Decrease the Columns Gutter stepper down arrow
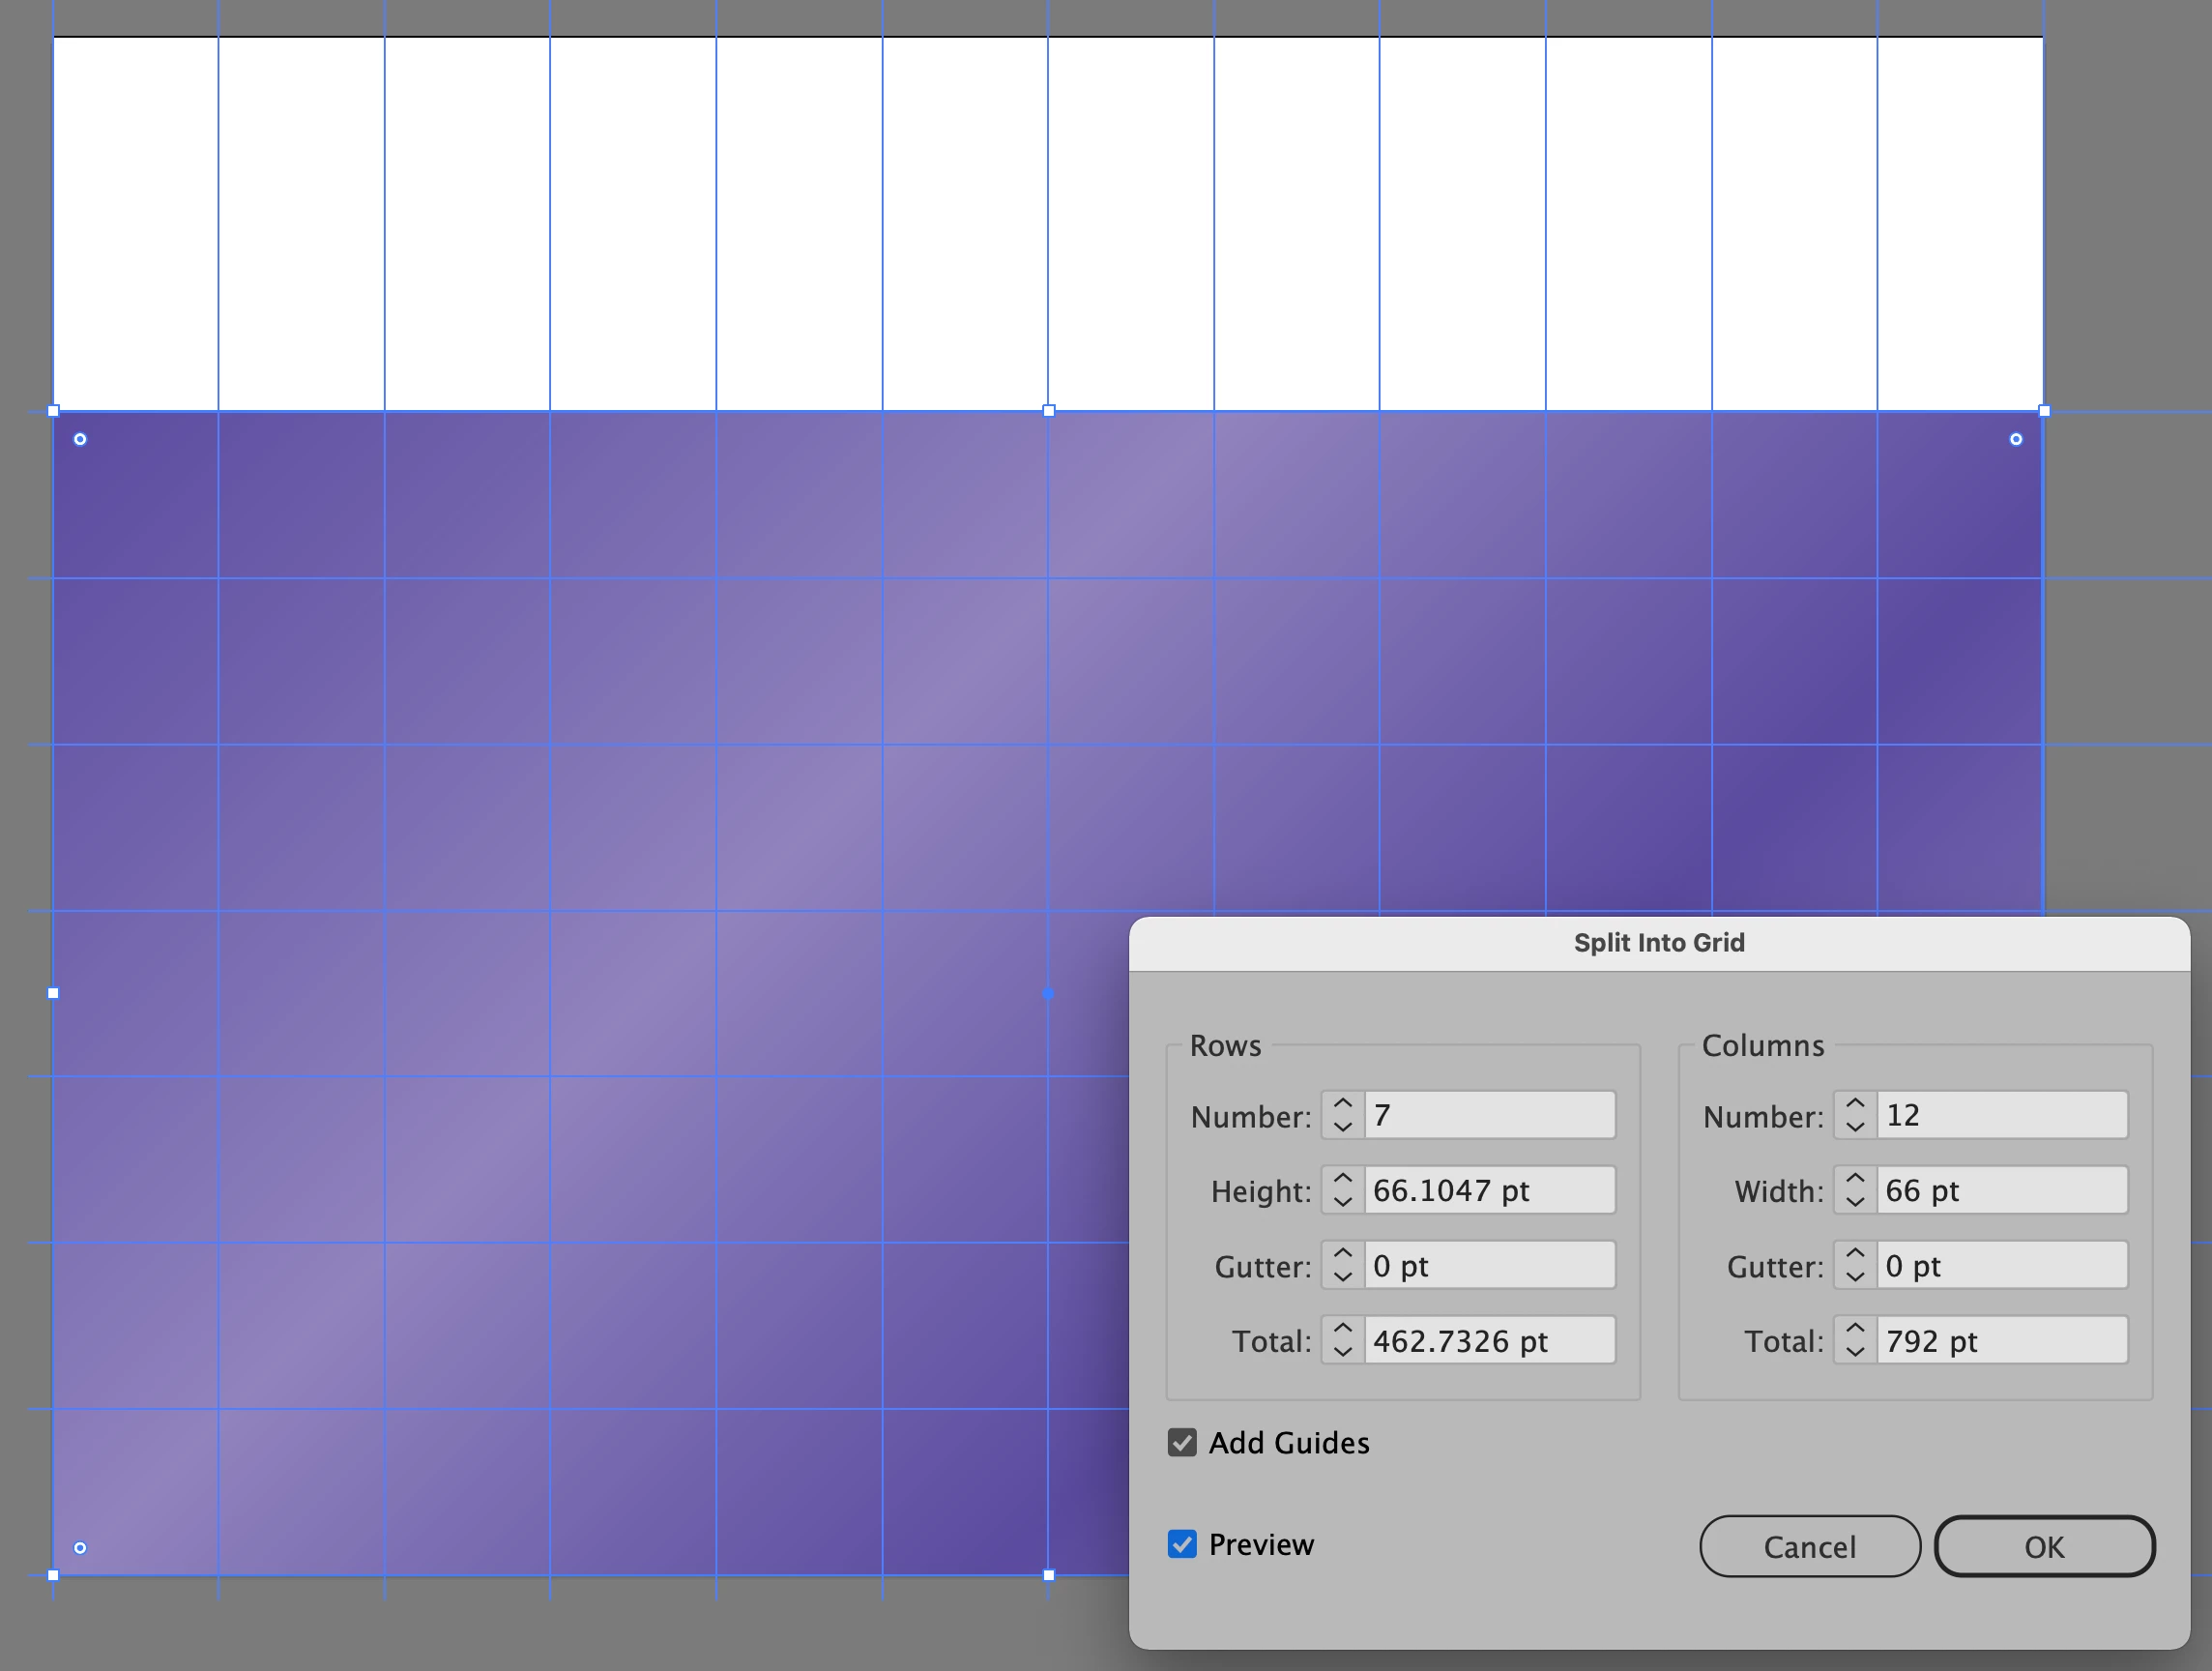Screen dimensions: 2212x1671 click(x=1855, y=1277)
